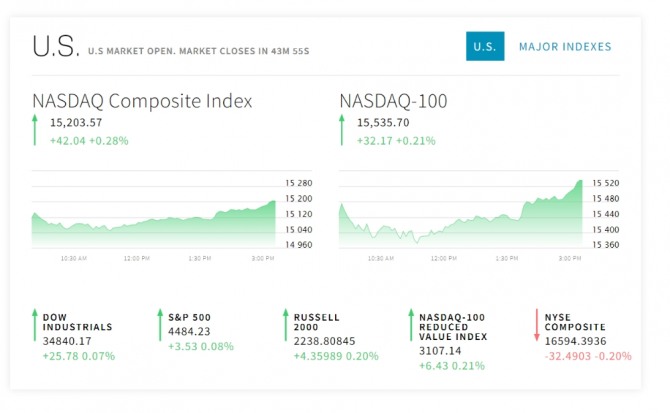The height and width of the screenshot is (413, 670).
Task: Click the NASDAQ Composite Index chart
Action: tap(154, 215)
